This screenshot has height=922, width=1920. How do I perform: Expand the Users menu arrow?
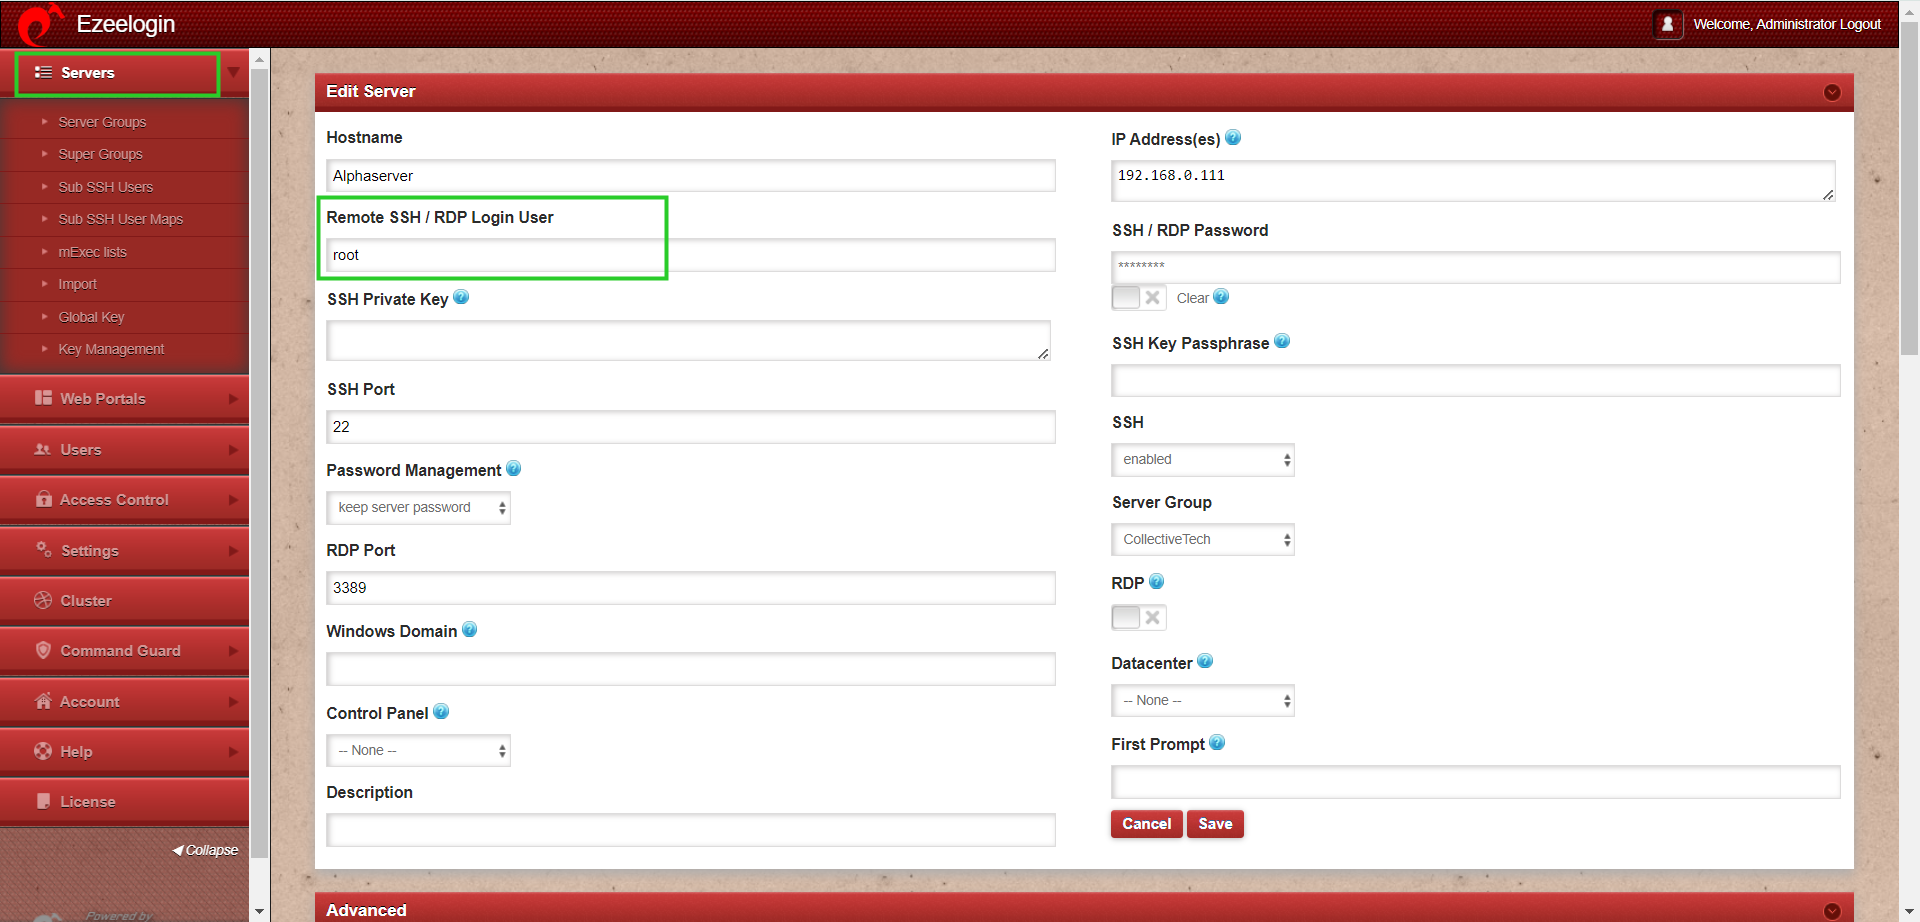233,449
